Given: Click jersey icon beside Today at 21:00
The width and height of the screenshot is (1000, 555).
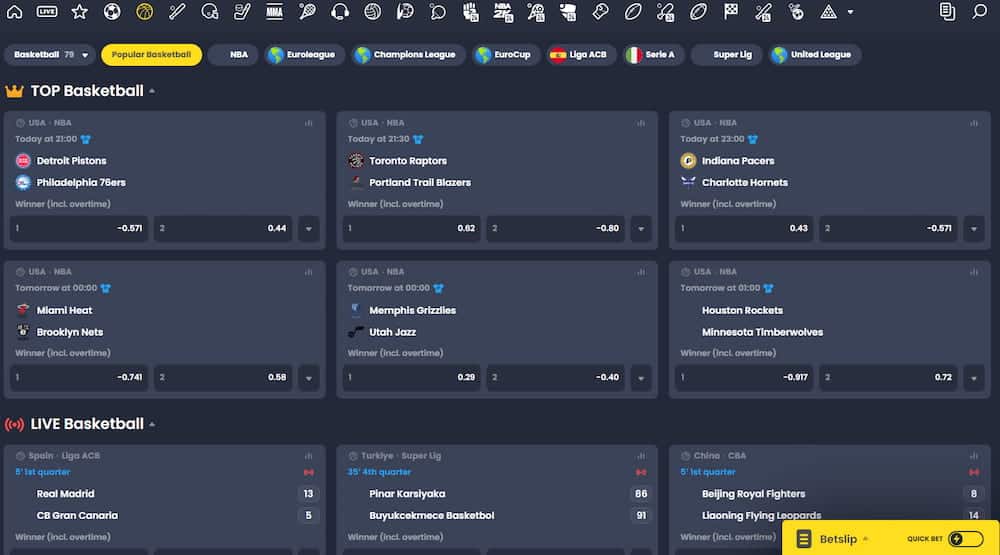Looking at the screenshot, I should (85, 139).
